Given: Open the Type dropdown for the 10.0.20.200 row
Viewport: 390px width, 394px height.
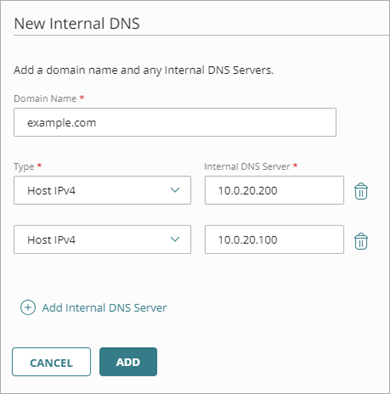Looking at the screenshot, I should click(102, 190).
